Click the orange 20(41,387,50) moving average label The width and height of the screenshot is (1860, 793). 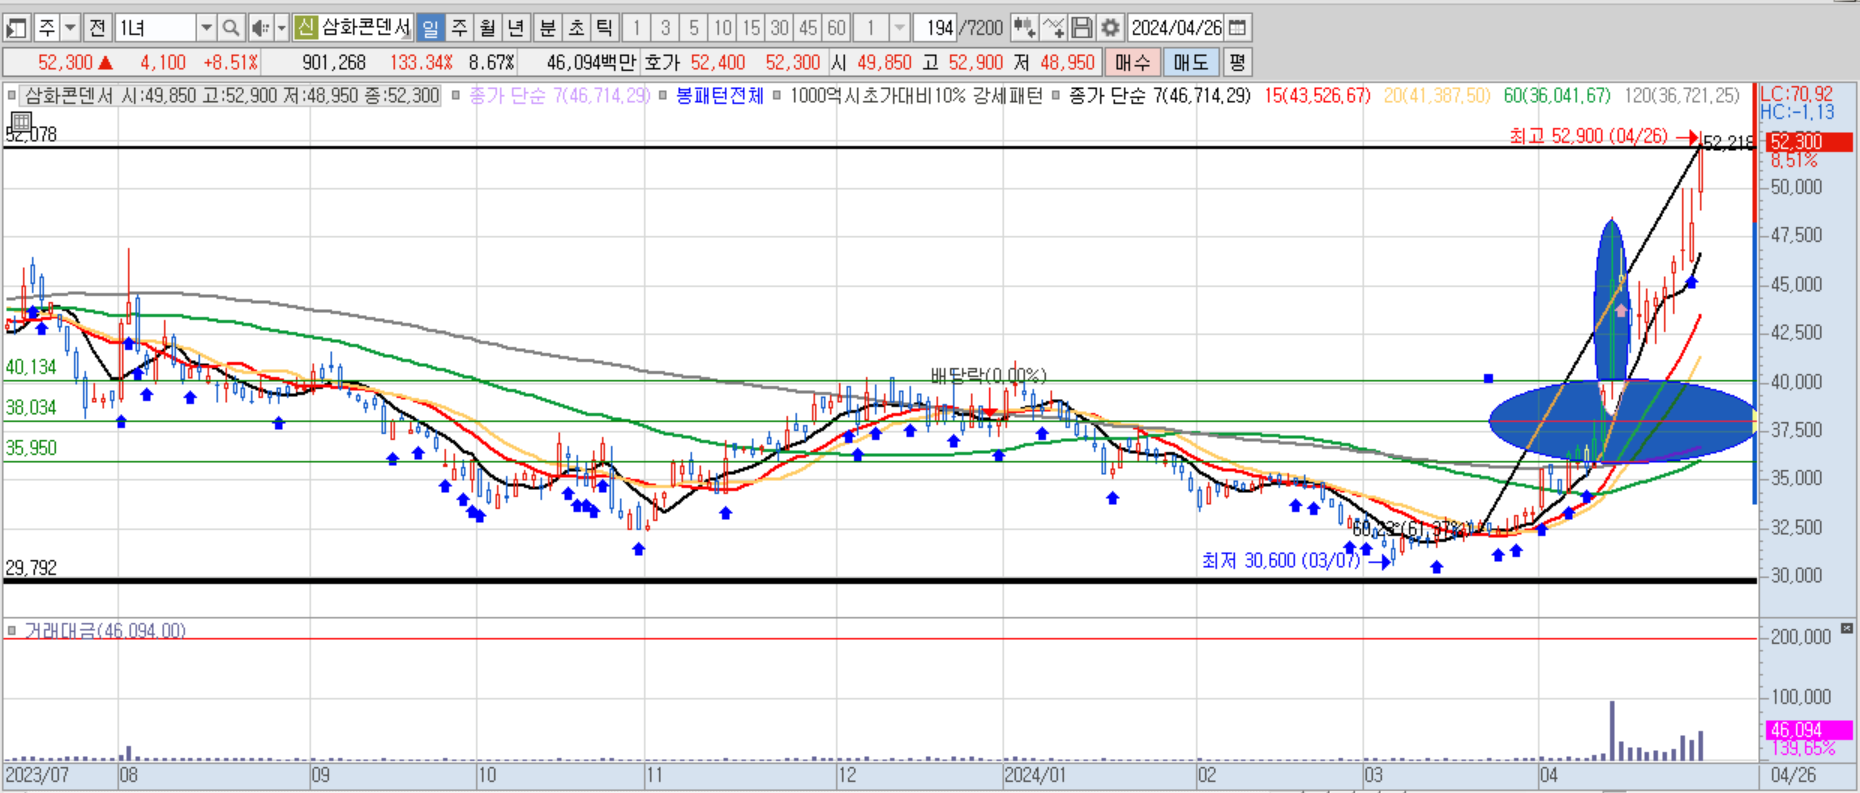point(1437,96)
